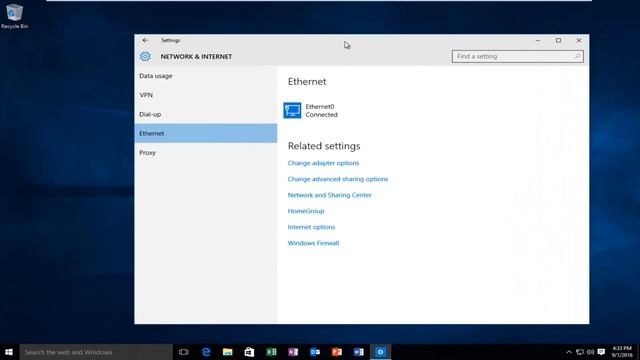The image size is (640, 360).
Task: Open the Windows Firewall link
Action: click(x=313, y=243)
